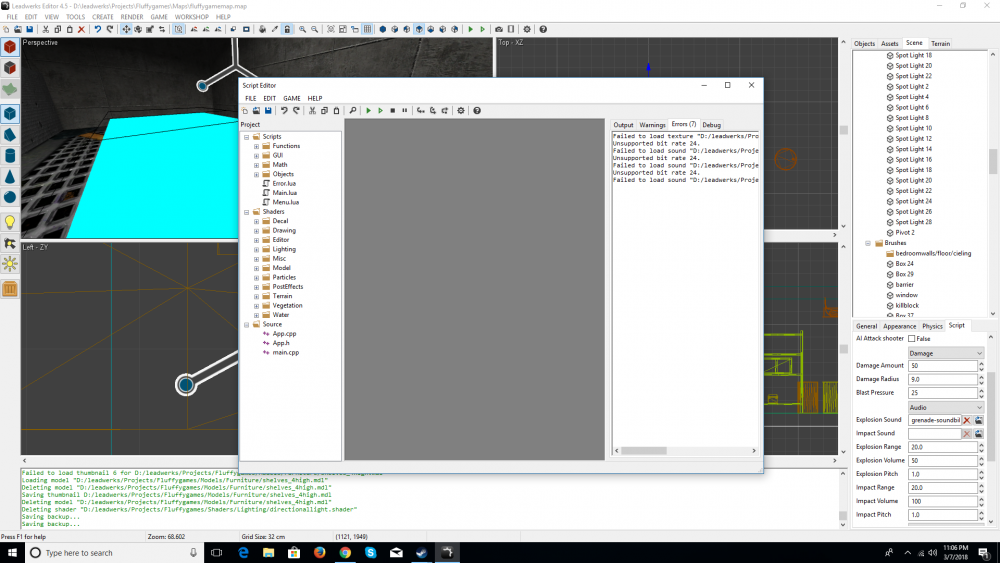Image resolution: width=1000 pixels, height=563 pixels.
Task: Click the pause icon in Script Editor toolbar
Action: (x=404, y=110)
